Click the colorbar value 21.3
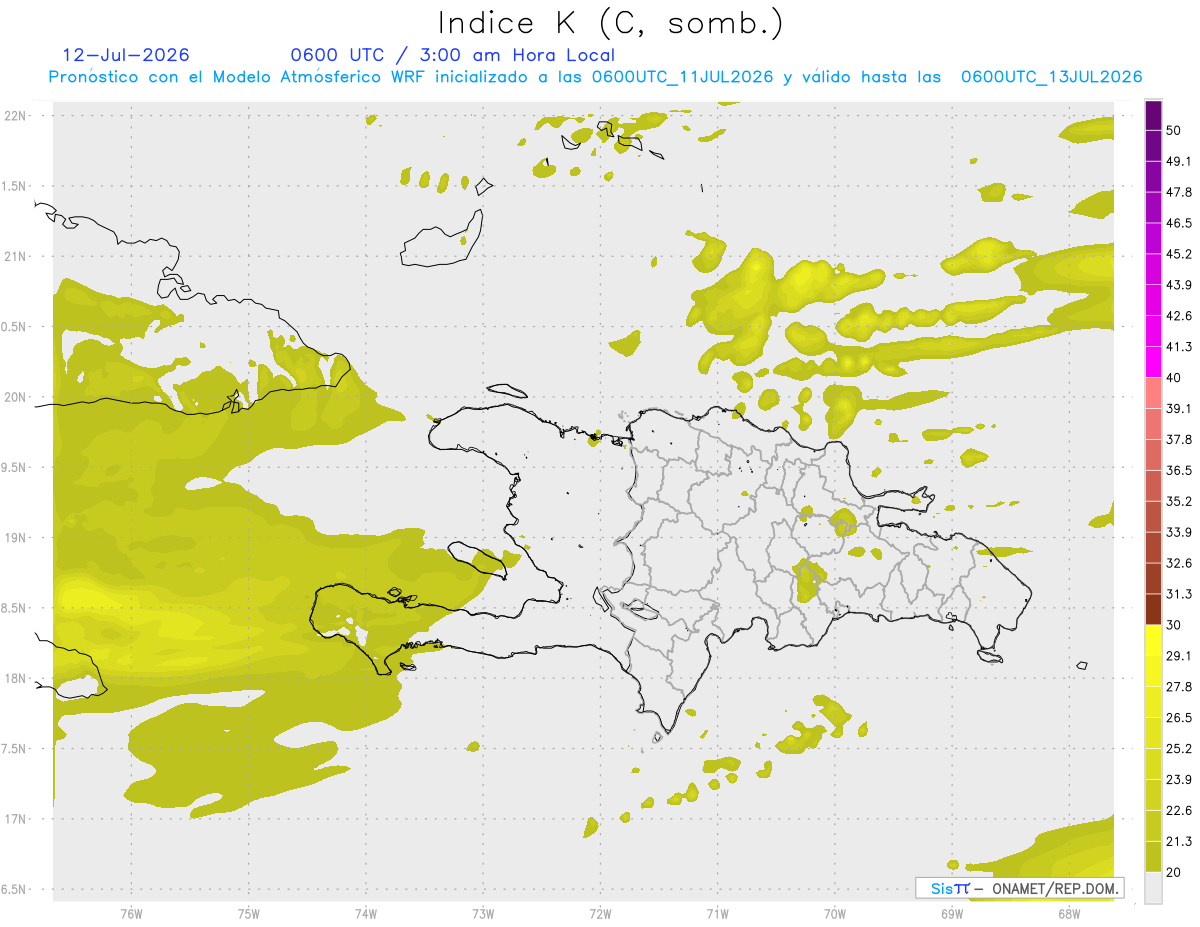 click(x=1179, y=842)
